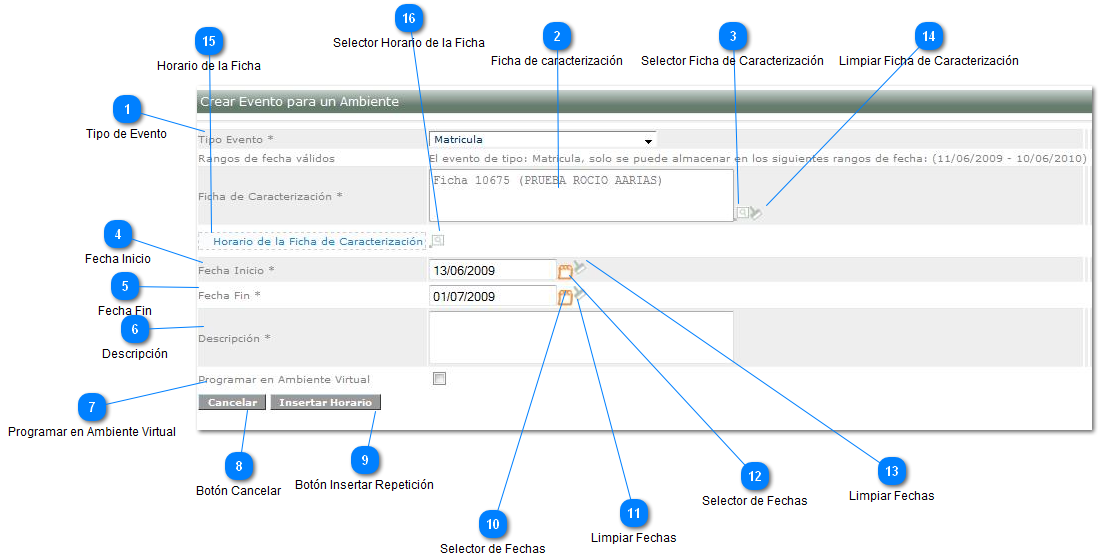Click the Horario de la Ficha selector icon
Image resolution: width=1105 pixels, height=559 pixels.
(x=438, y=241)
